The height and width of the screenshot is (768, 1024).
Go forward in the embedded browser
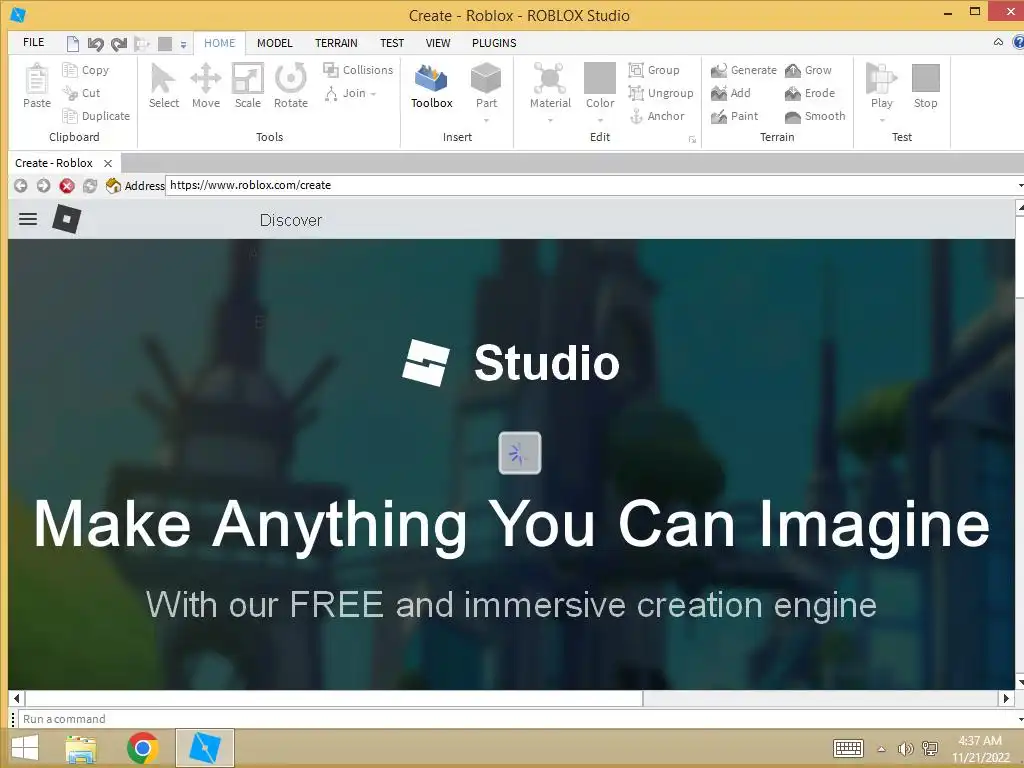(x=43, y=185)
